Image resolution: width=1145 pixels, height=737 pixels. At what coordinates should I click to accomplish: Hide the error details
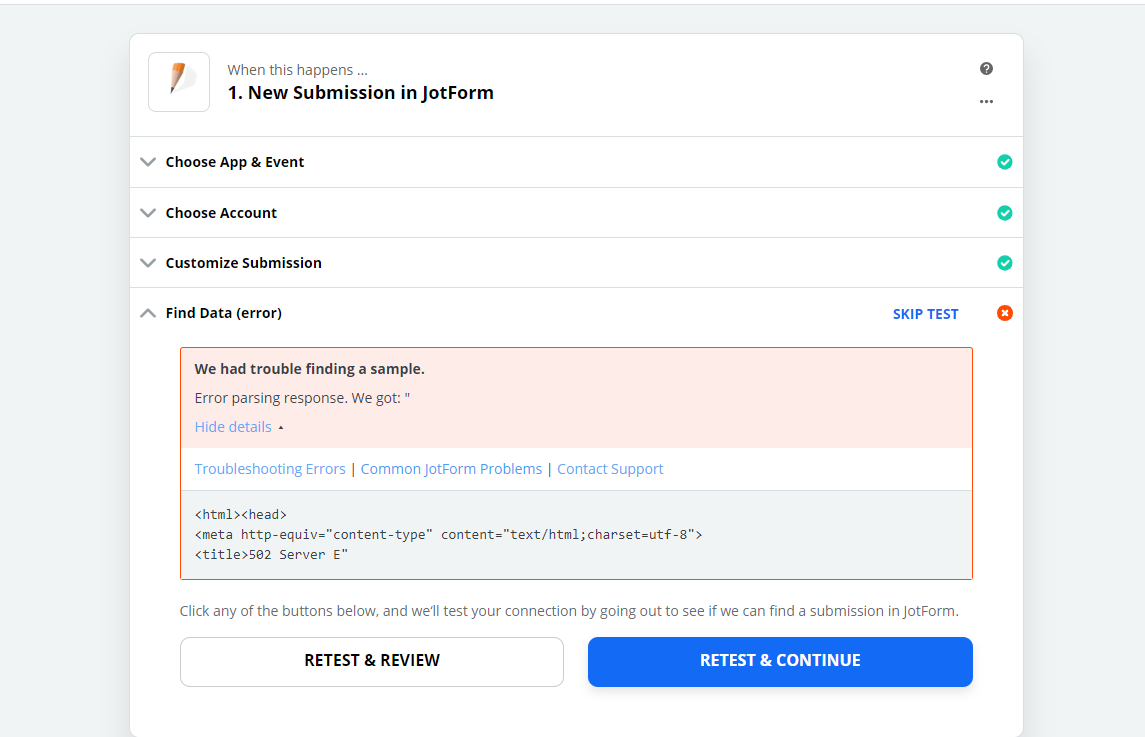[233, 426]
